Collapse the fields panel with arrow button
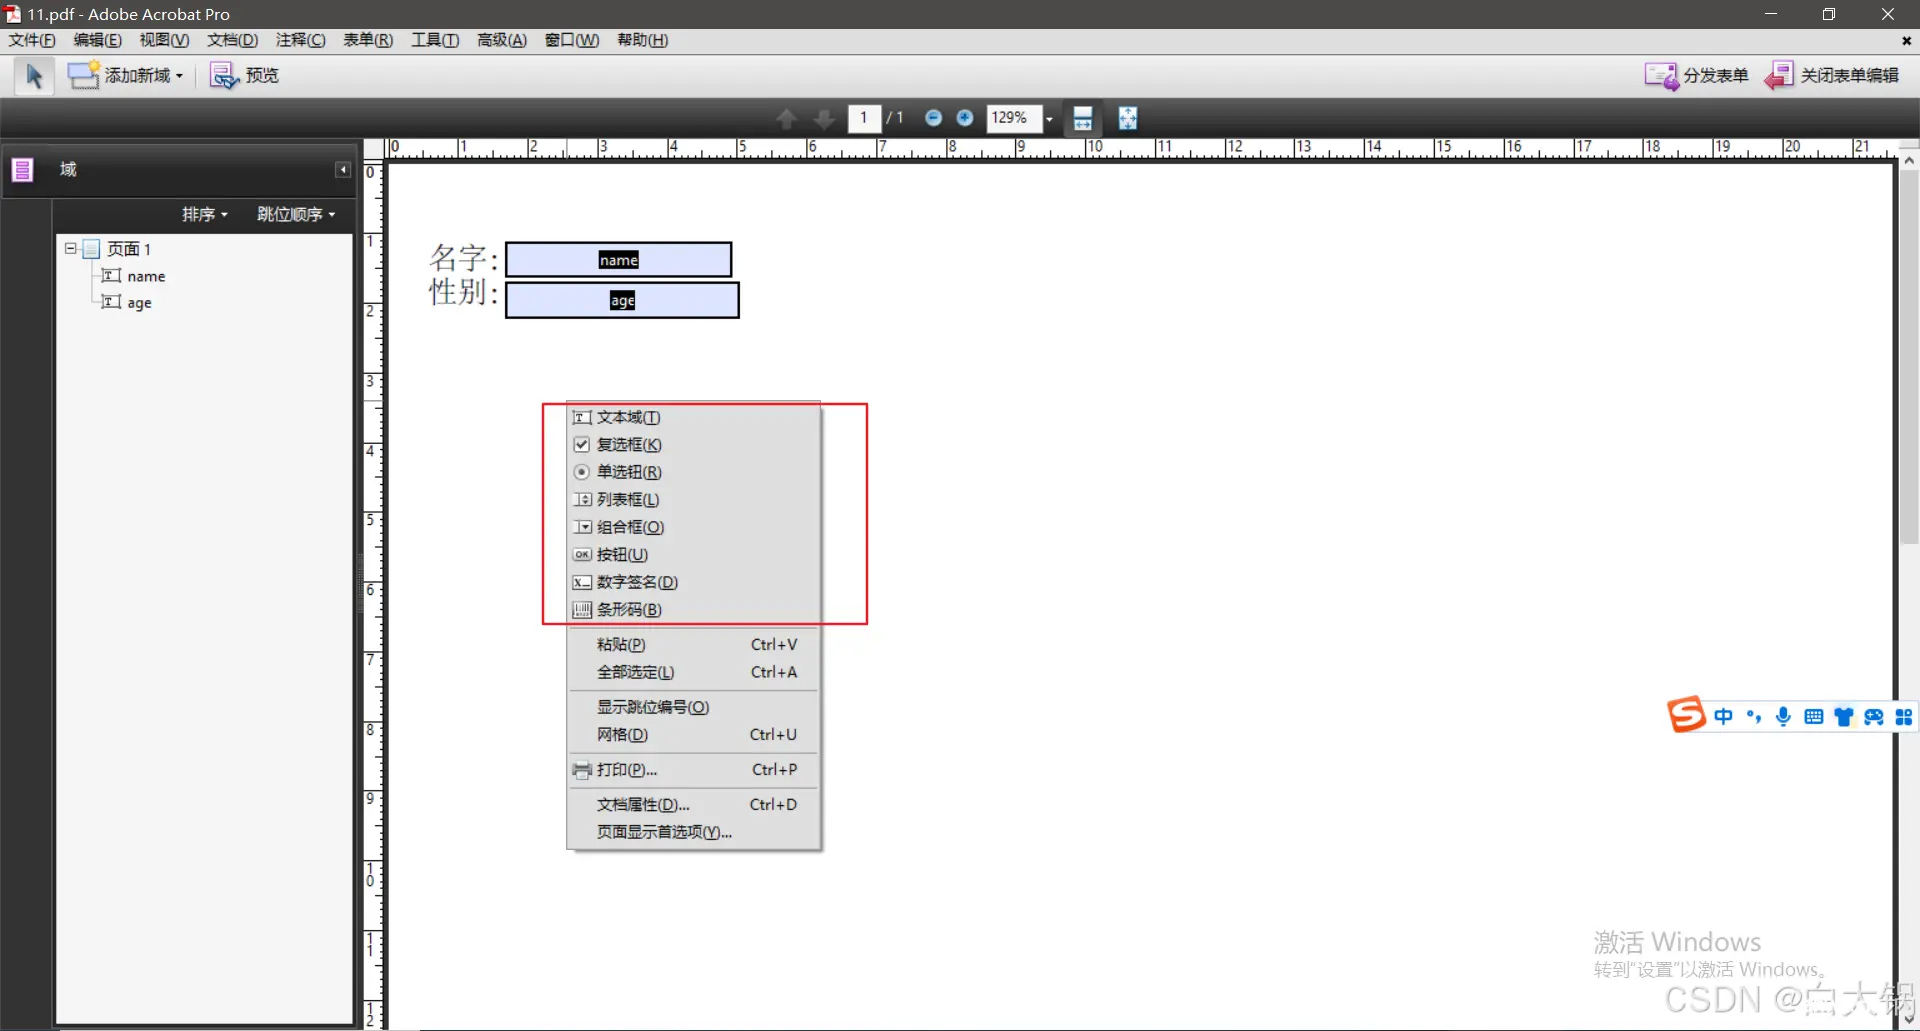Screen dimensions: 1920x1031 343,170
